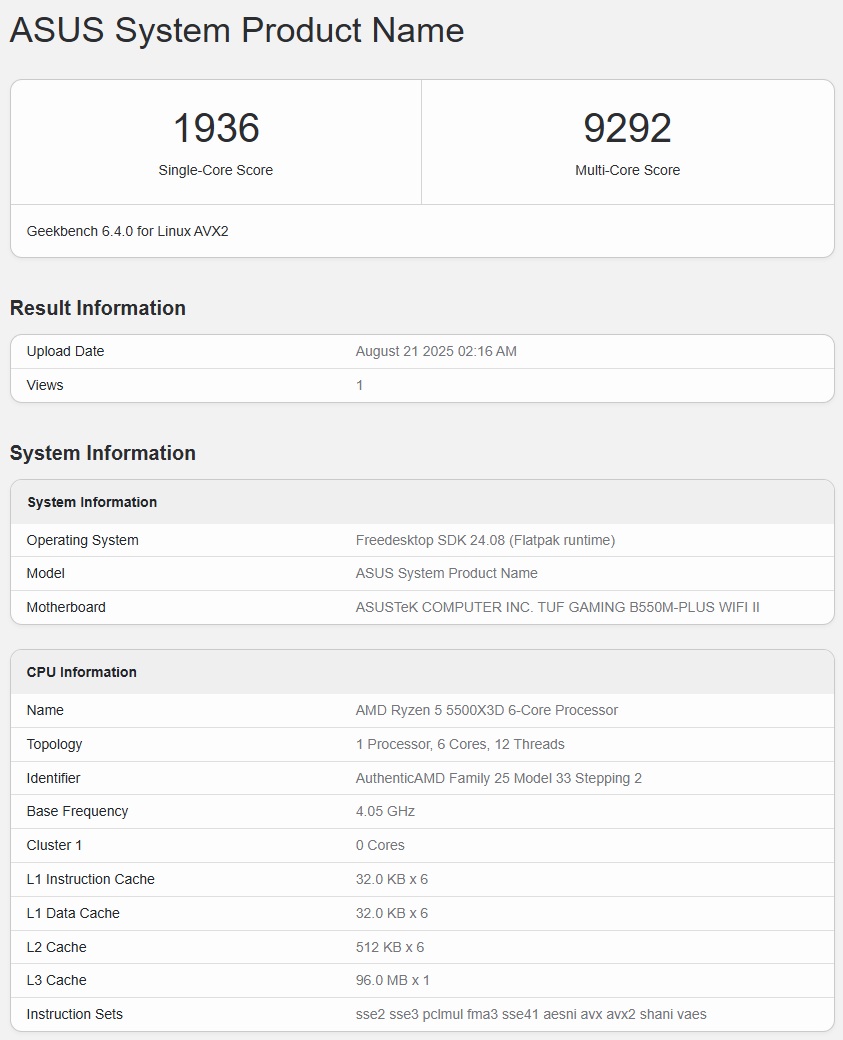
Task: Click the Cluster 1 row label
Action: (55, 845)
